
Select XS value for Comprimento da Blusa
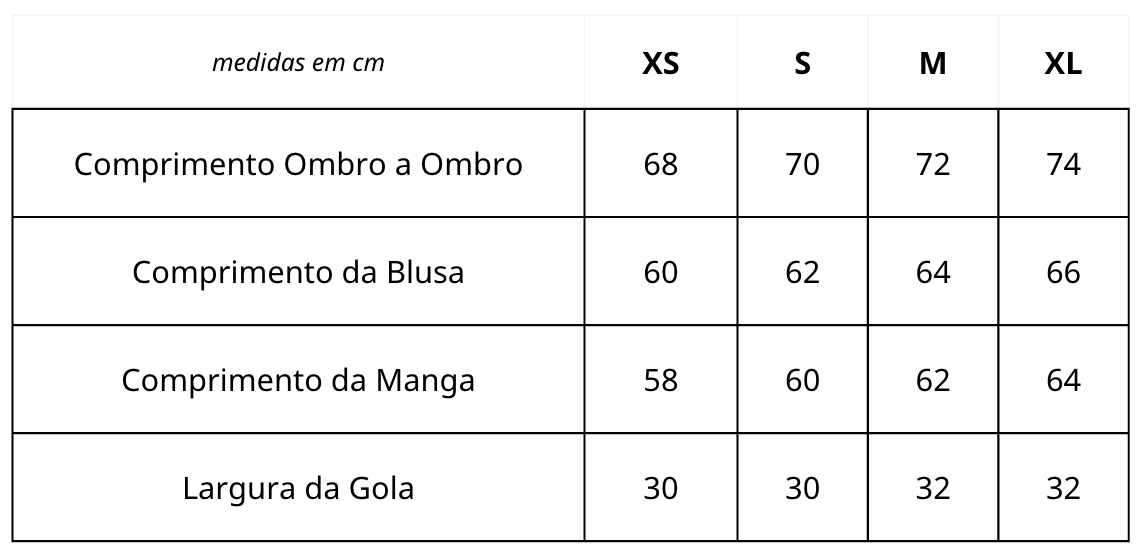[x=660, y=272]
